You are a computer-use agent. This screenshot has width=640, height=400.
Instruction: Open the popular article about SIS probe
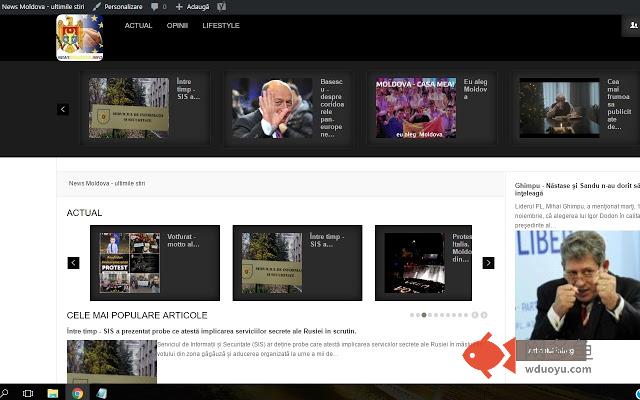pyautogui.click(x=211, y=331)
